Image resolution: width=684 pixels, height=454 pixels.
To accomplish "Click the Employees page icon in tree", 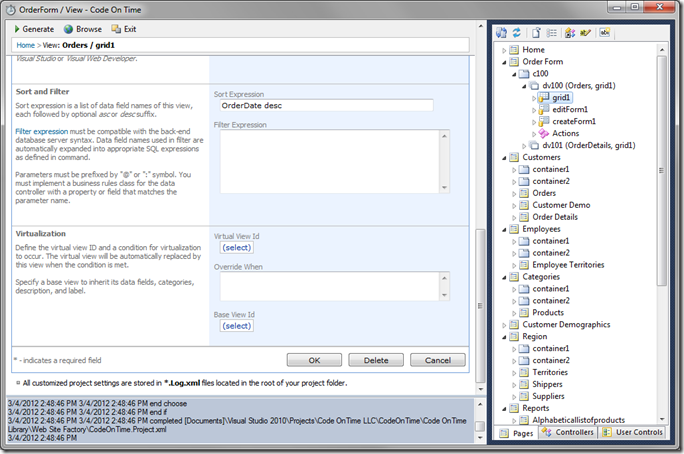I will tap(514, 229).
